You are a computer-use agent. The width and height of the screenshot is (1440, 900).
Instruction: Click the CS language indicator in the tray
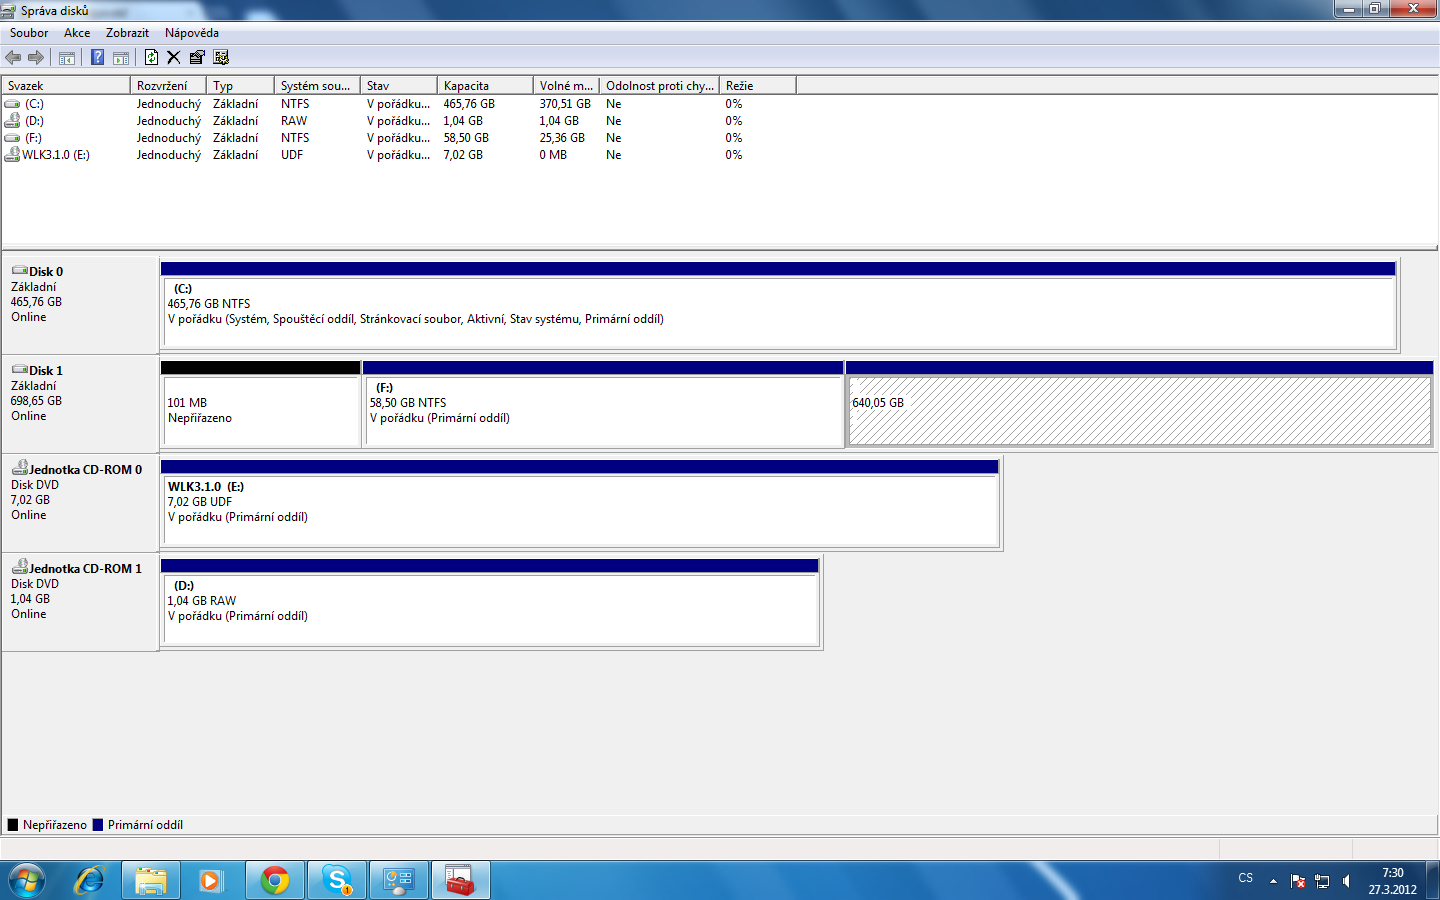coord(1246,878)
